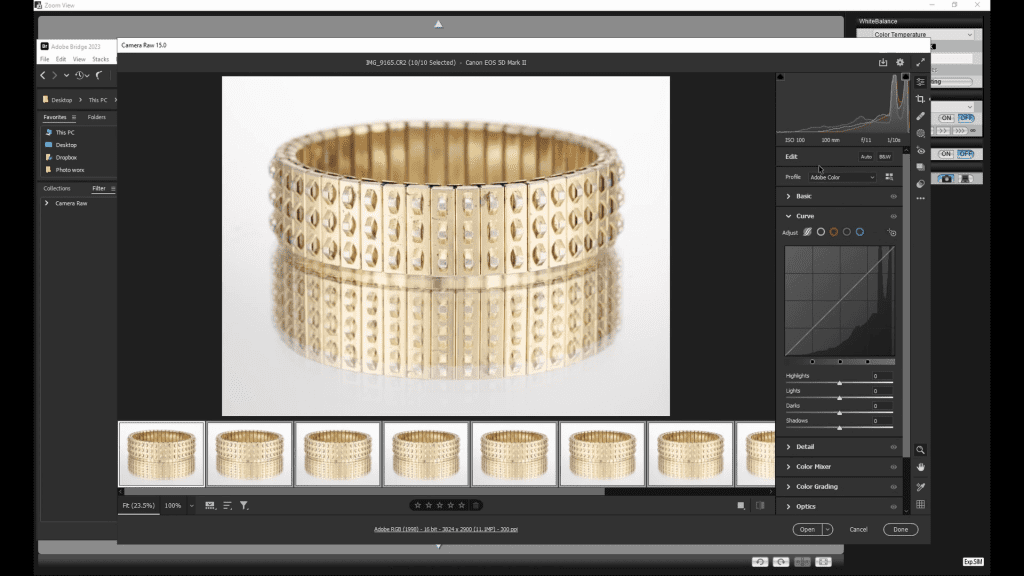
Task: Select the Edit sliders tool icon
Action: [920, 82]
